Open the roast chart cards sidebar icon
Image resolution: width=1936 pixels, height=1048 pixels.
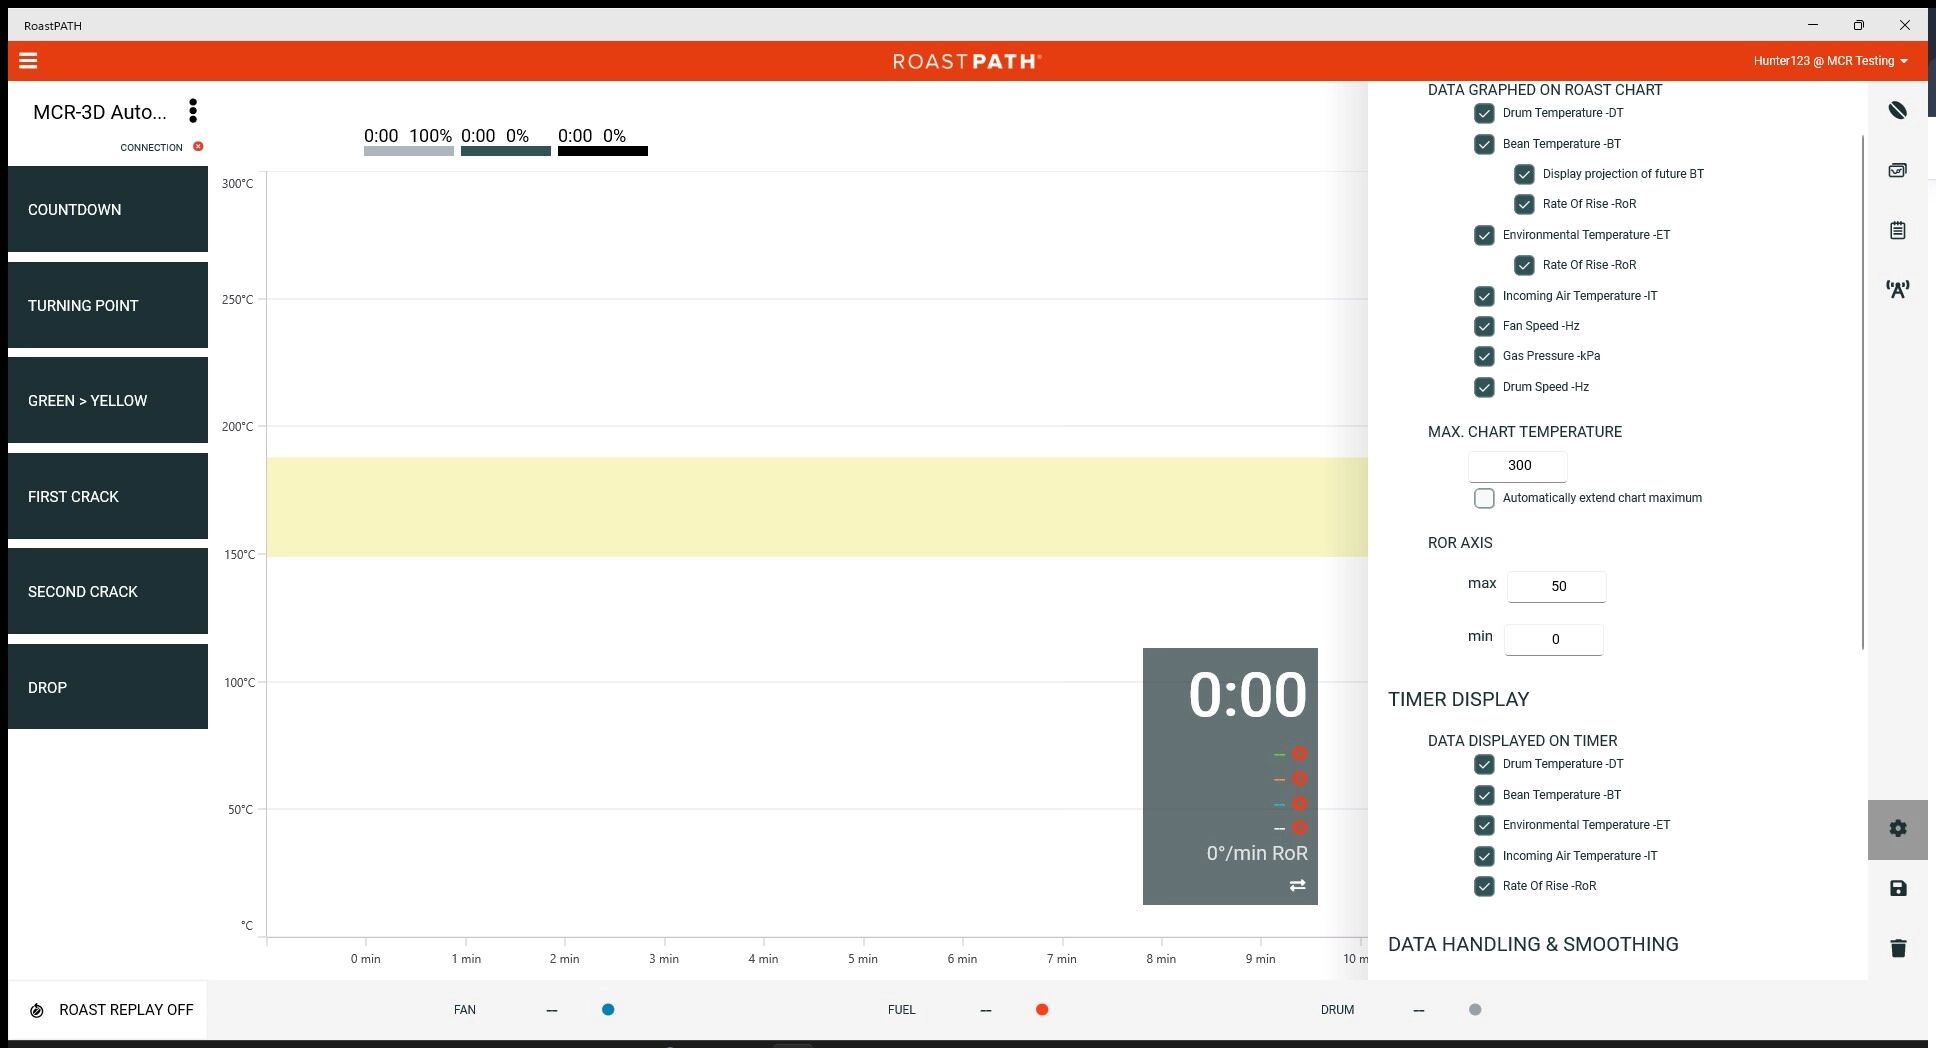click(x=1897, y=170)
